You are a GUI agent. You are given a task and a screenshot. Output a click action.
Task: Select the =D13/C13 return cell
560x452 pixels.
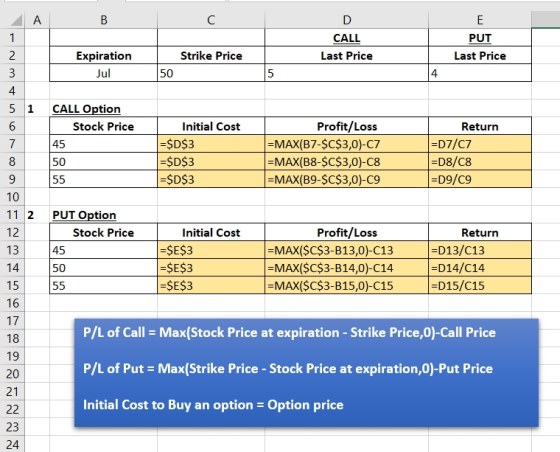480,250
